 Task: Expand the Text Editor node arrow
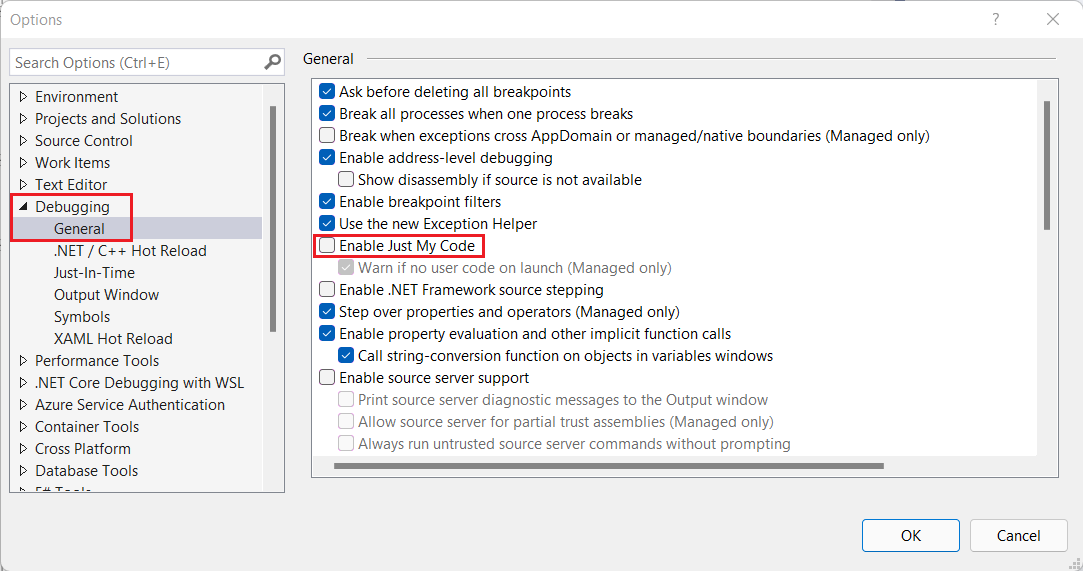[x=24, y=185]
